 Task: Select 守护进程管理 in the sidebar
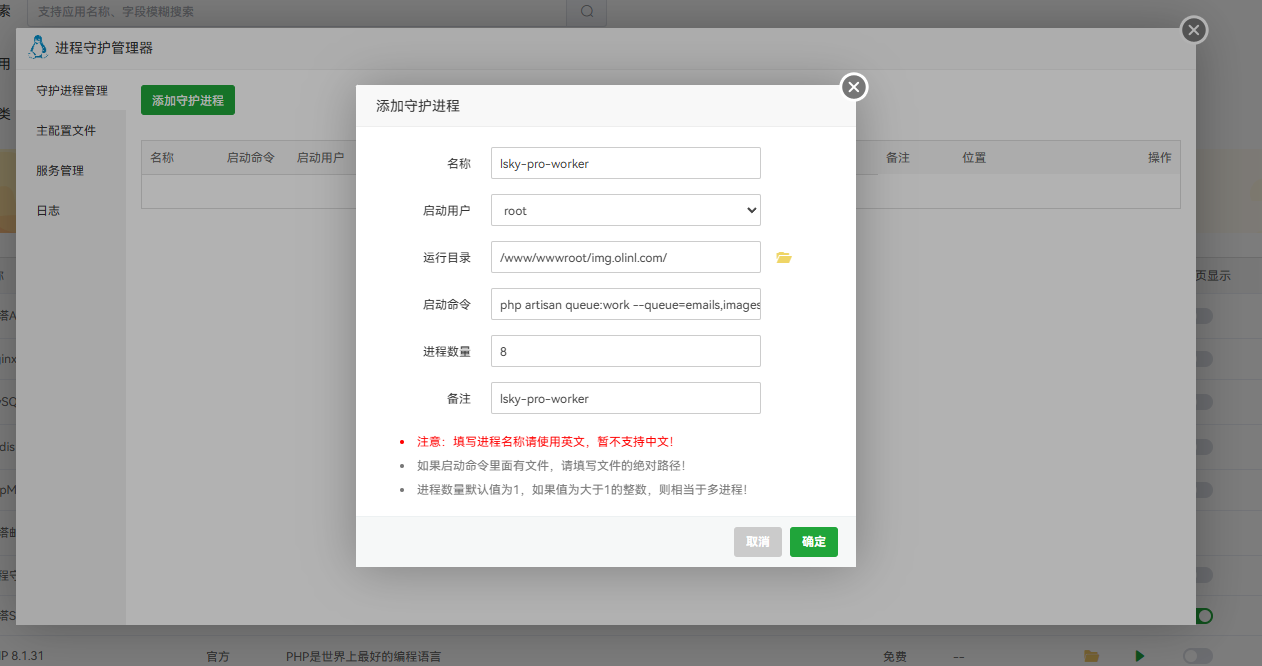pos(74,90)
